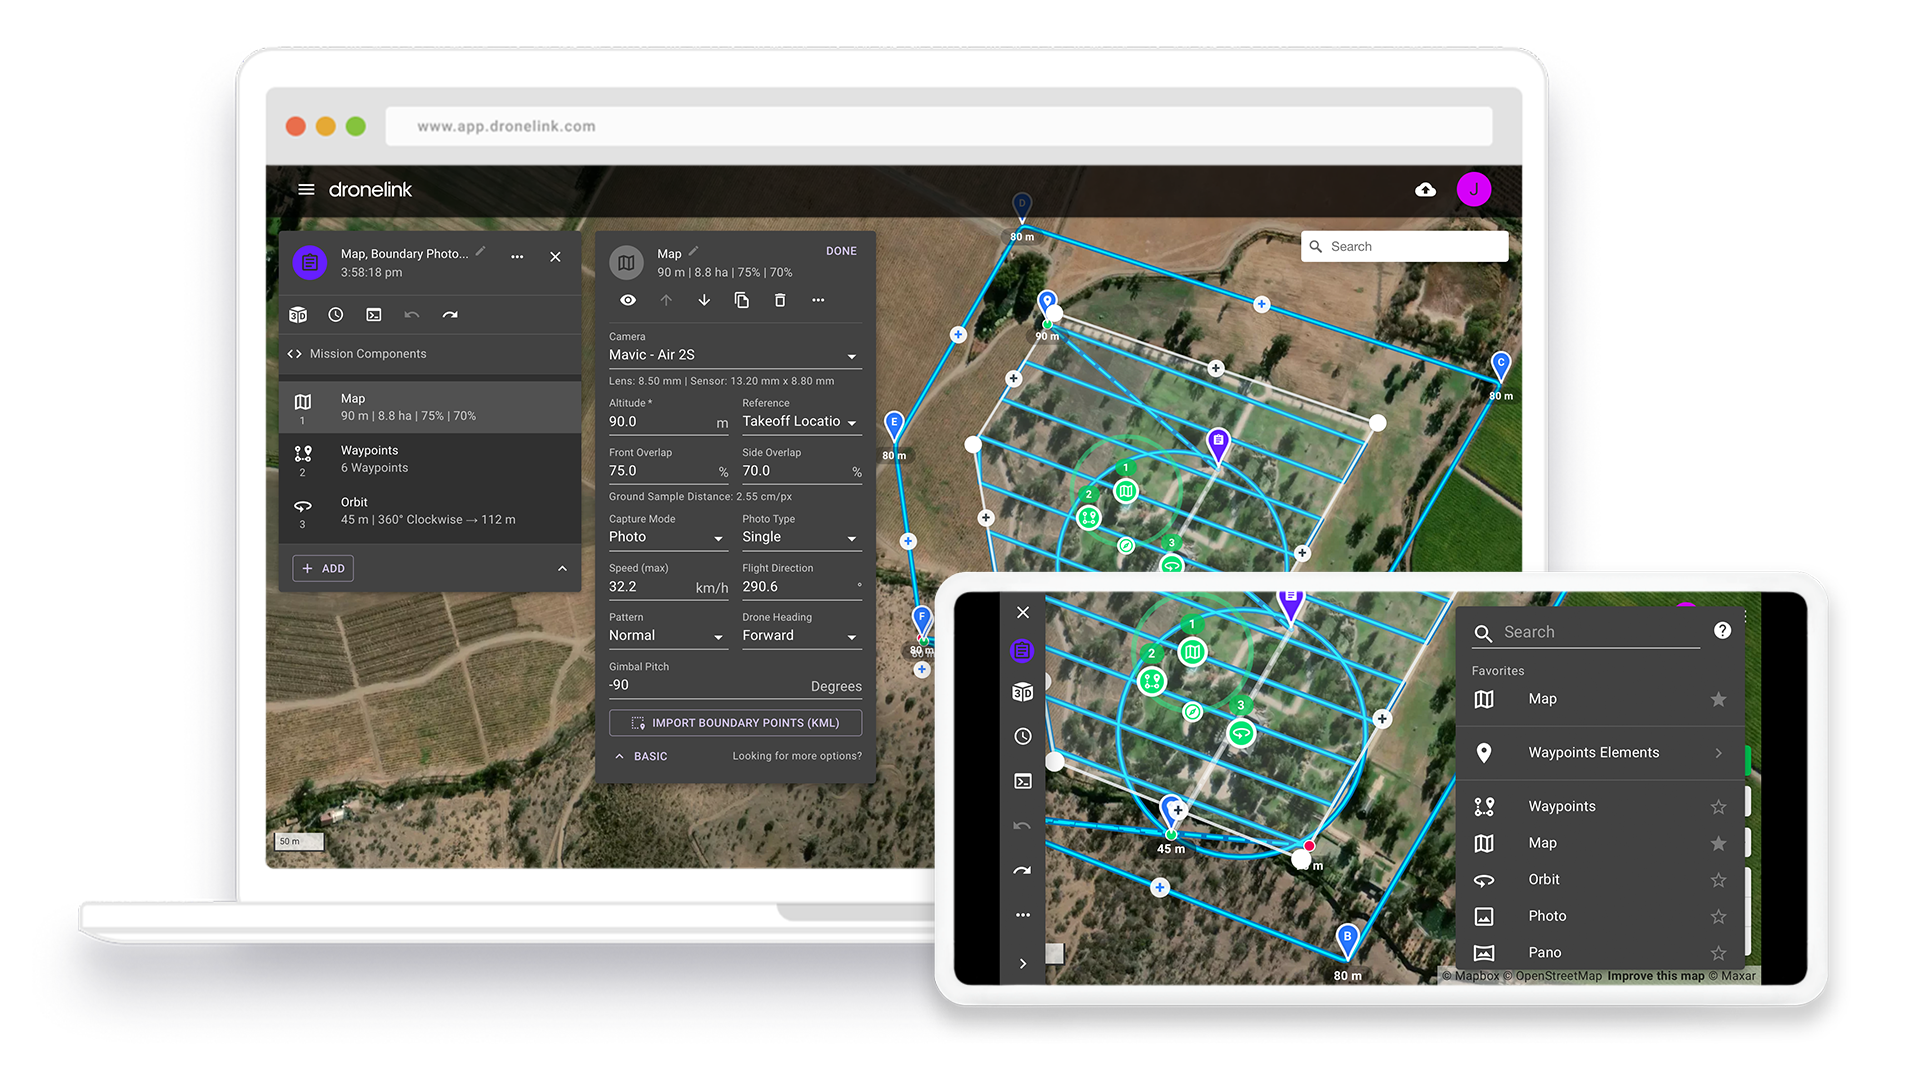Delete the Map component using trash icon
This screenshot has height=1080, width=1920.
[780, 300]
